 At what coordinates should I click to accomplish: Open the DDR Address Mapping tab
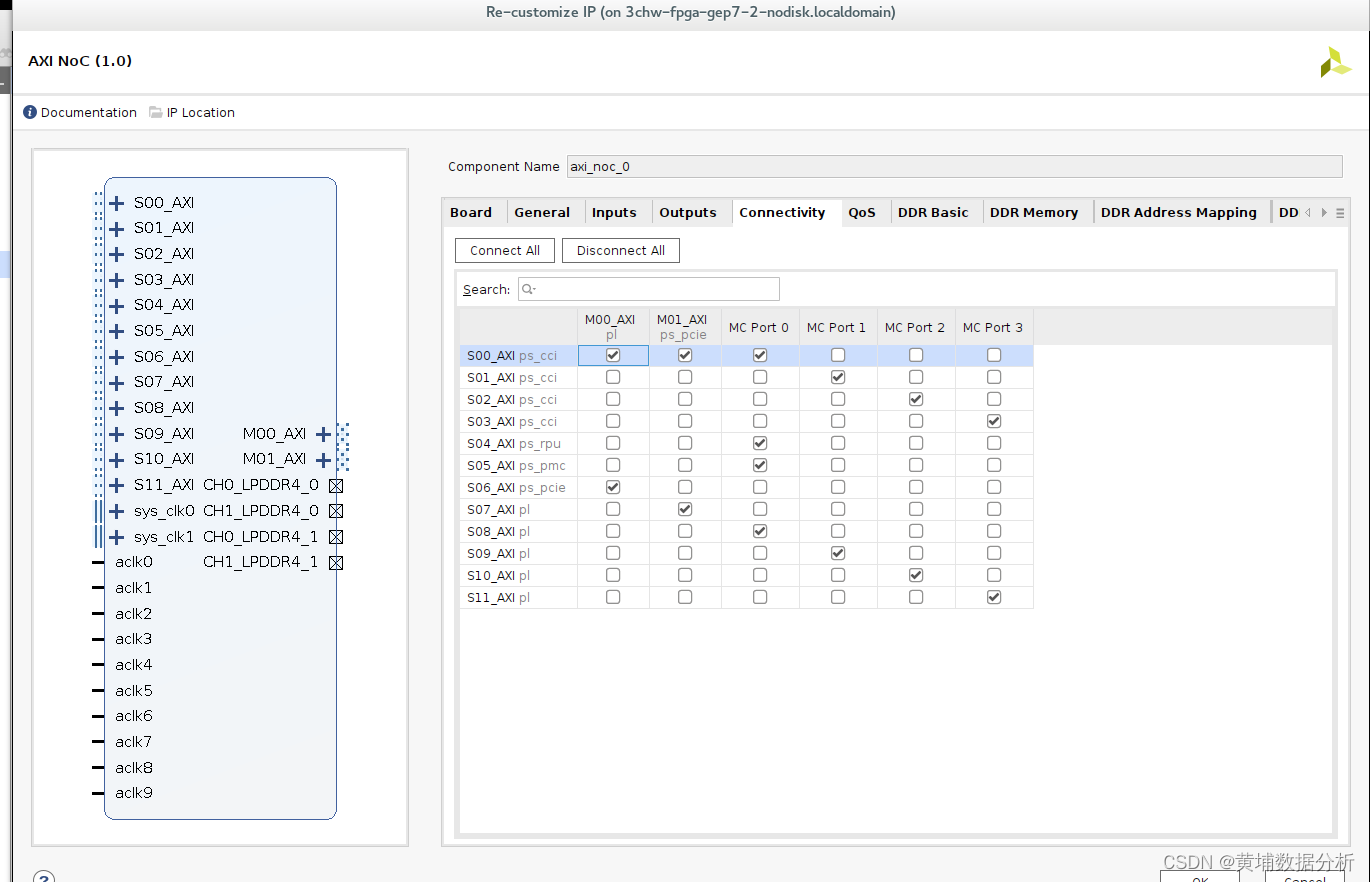click(1179, 212)
